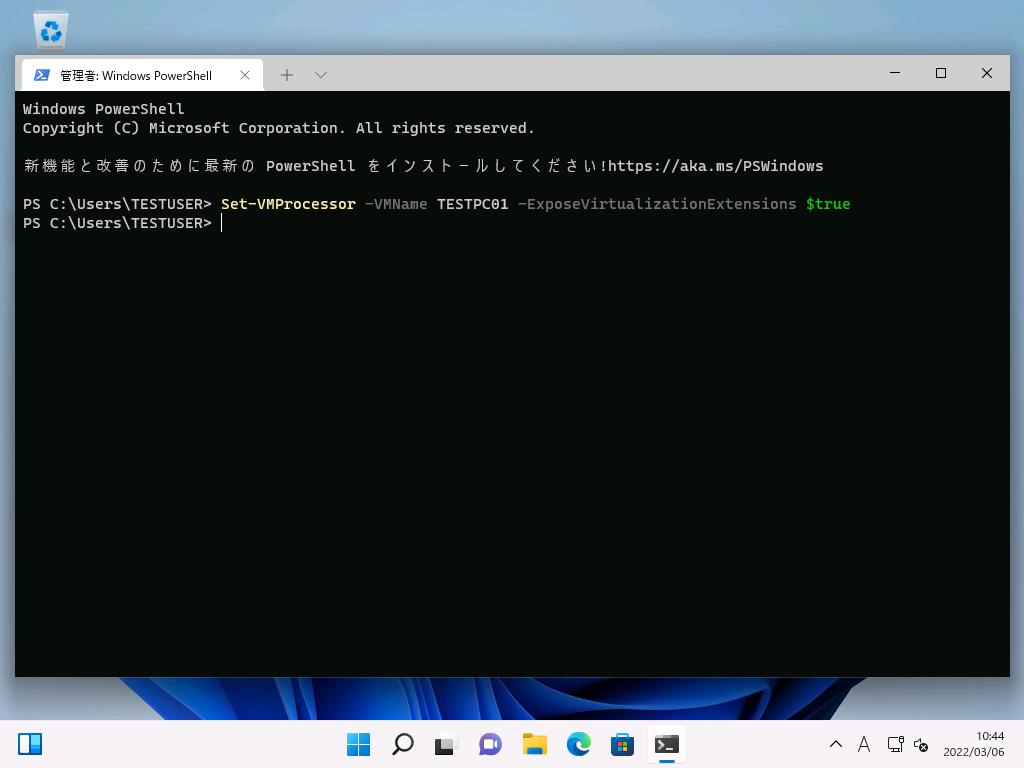
Task: Launch the Chat app in the taskbar
Action: [490, 744]
